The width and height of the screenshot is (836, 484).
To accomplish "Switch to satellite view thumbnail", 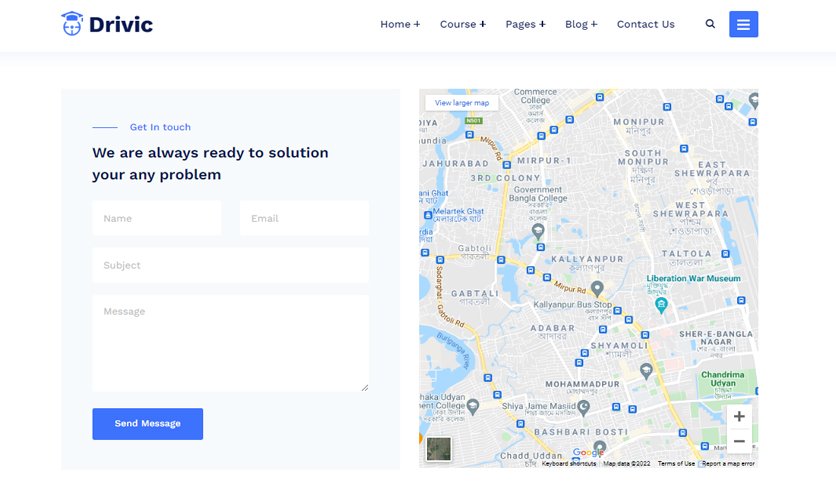I will (439, 449).
